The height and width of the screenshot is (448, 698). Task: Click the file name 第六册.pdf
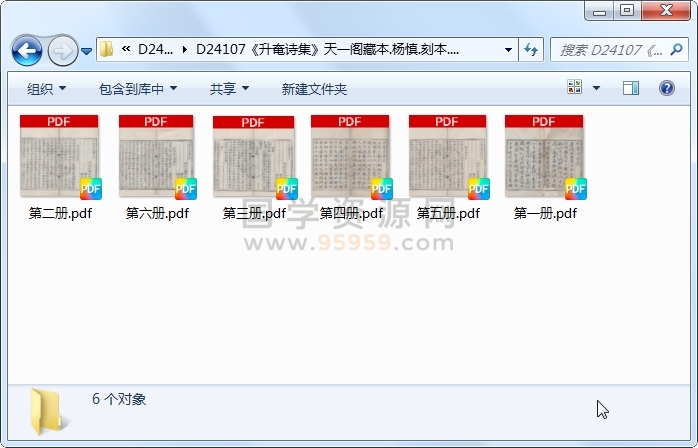pos(157,213)
